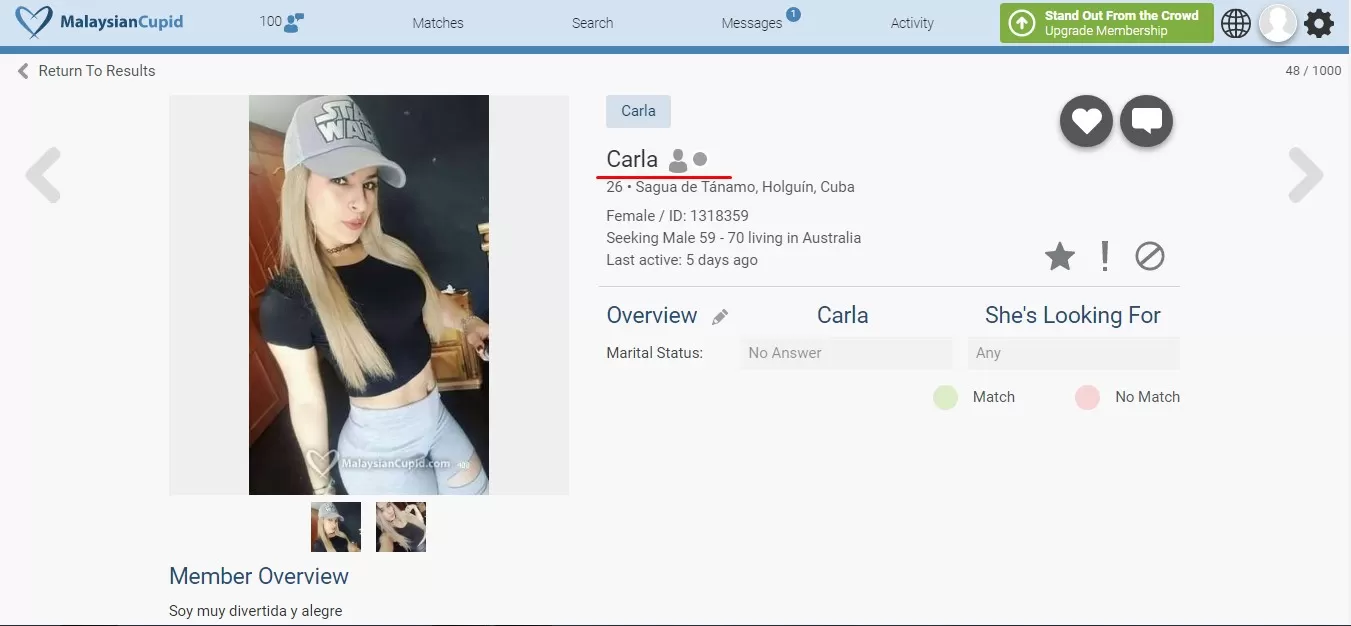1351x626 pixels.
Task: Open the Search menu
Action: tap(592, 23)
